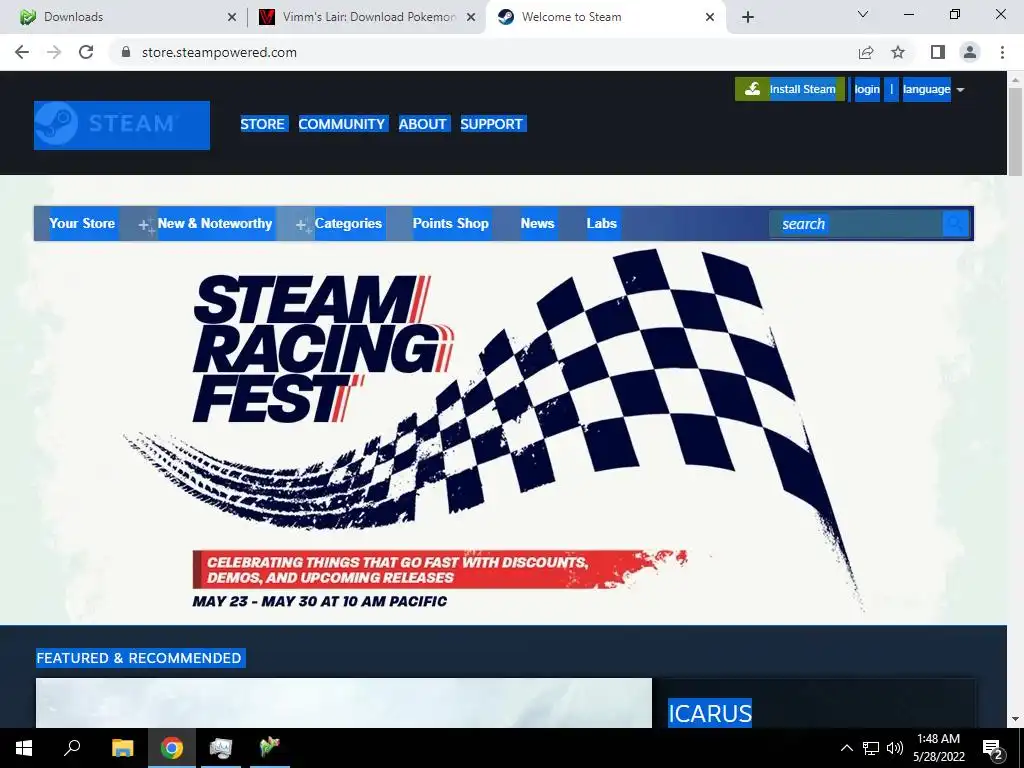Show hidden system tray icons

846,748
